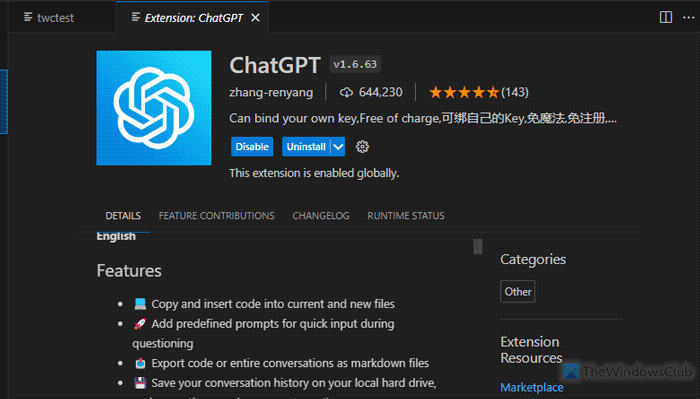Open the Feature Contributions tab
The image size is (700, 399).
217,216
